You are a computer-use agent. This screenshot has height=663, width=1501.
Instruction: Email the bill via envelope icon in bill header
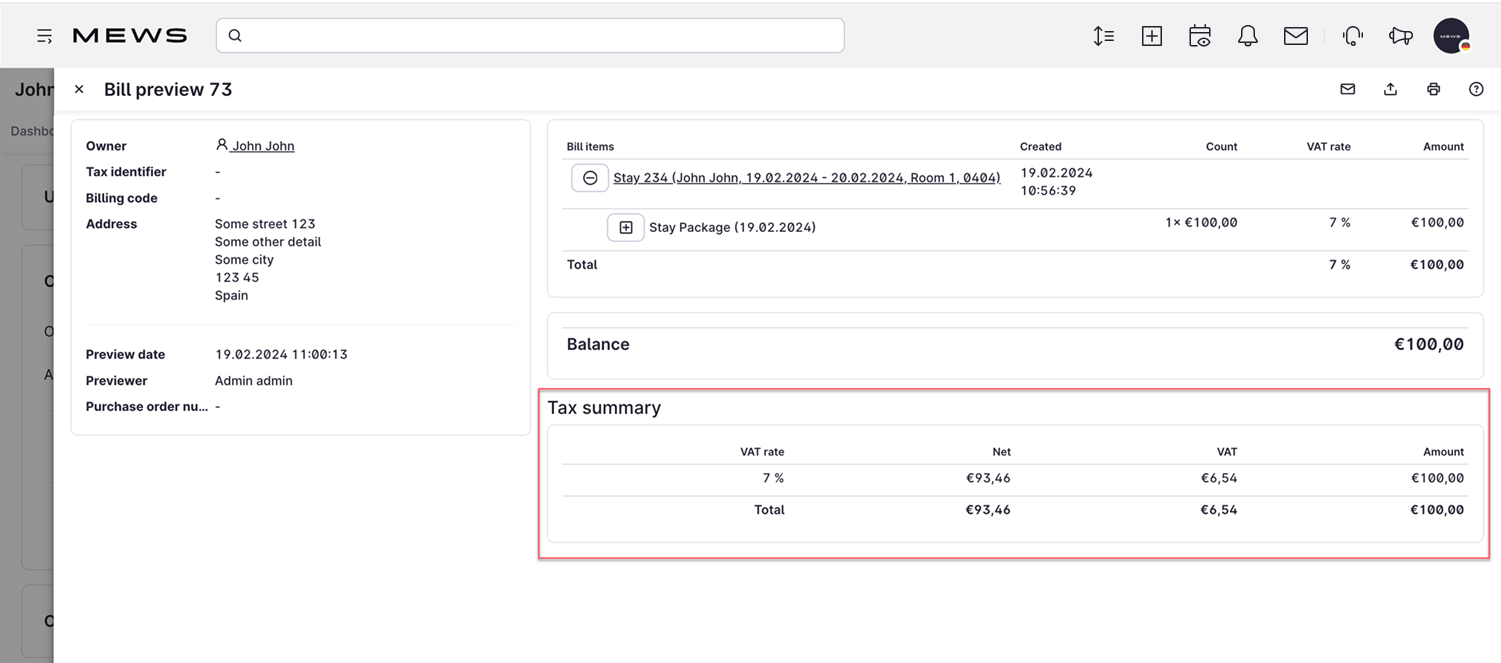point(1348,89)
